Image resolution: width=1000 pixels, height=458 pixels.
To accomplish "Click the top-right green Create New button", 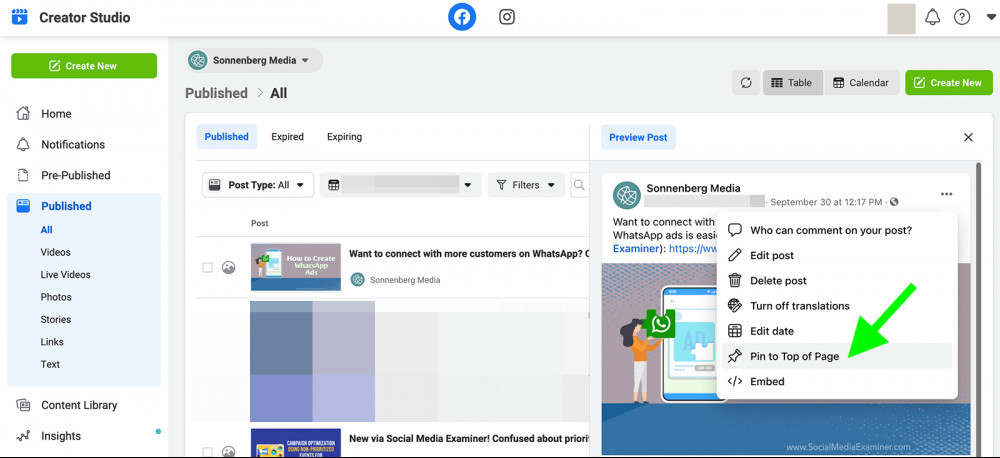I will coord(948,82).
